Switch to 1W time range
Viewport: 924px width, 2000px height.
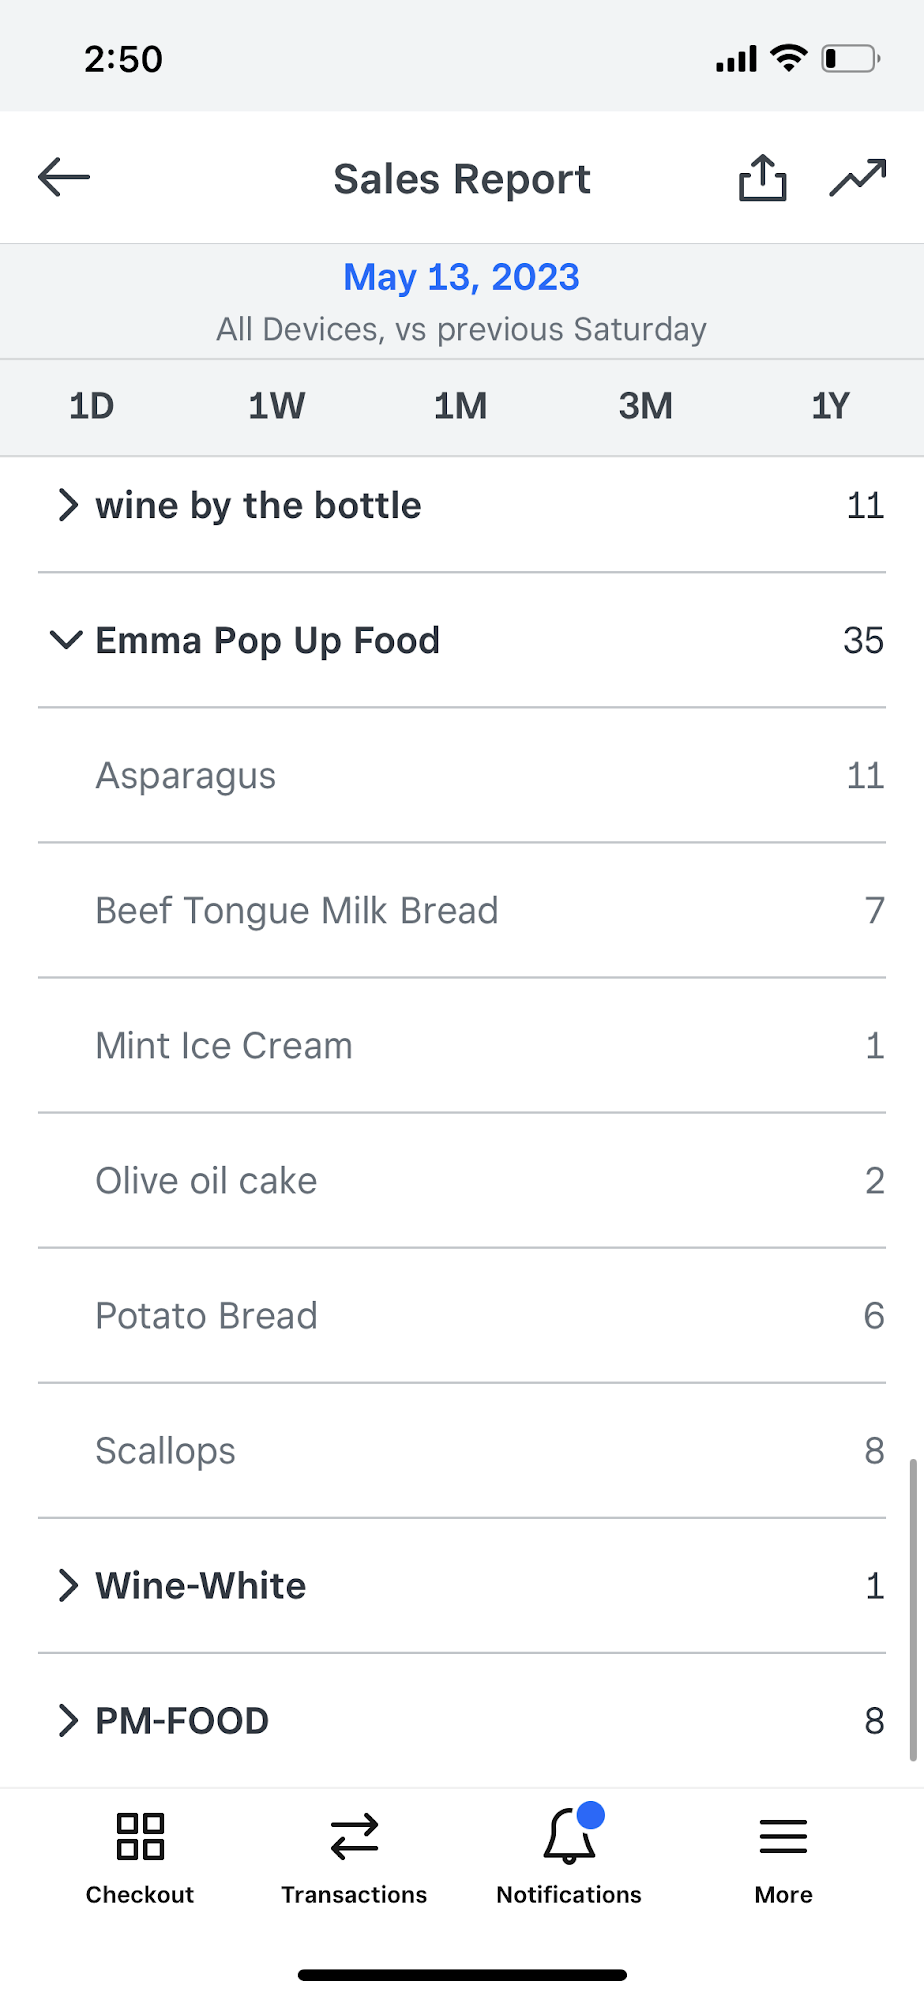click(x=276, y=406)
